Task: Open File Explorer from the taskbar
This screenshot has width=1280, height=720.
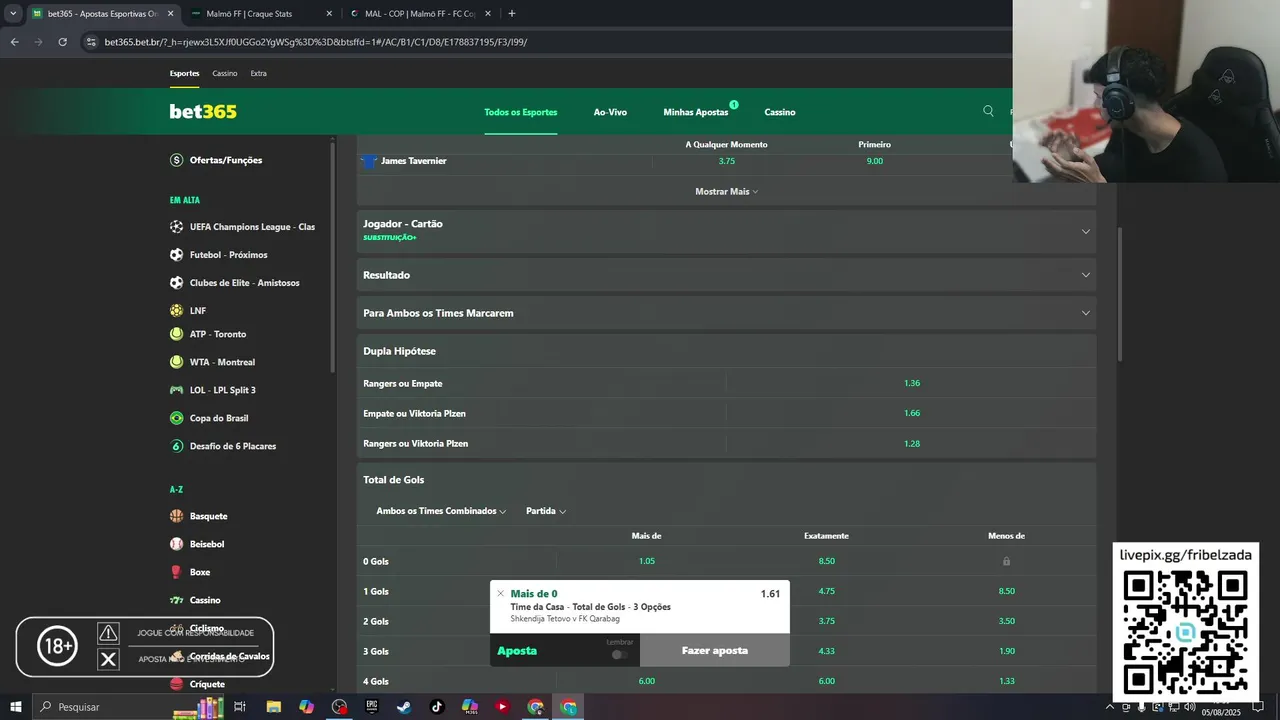Action: click(273, 707)
